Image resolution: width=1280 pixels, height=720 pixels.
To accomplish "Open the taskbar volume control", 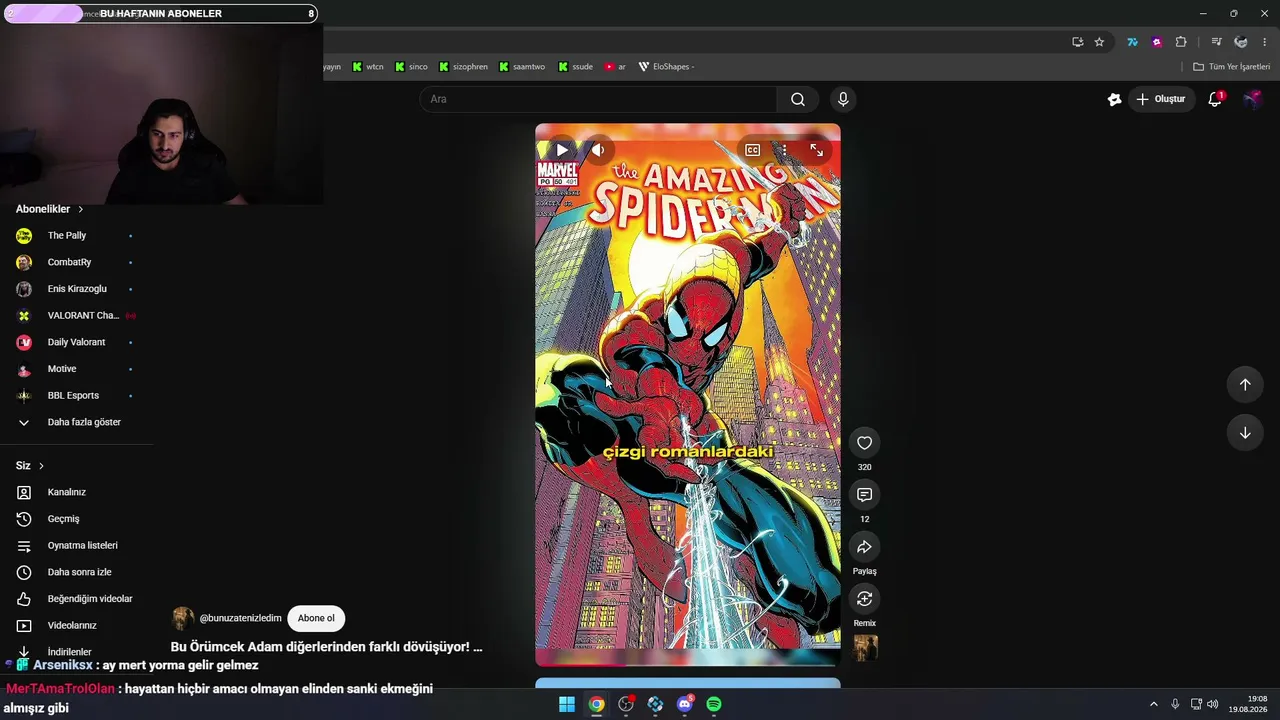I will coord(1213,704).
